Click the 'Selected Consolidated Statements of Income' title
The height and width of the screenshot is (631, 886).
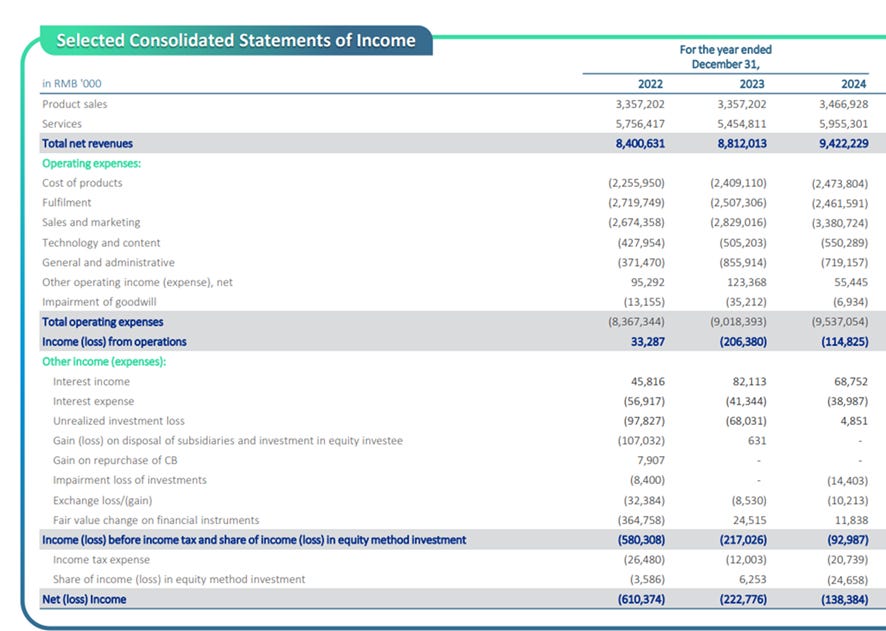tap(236, 41)
